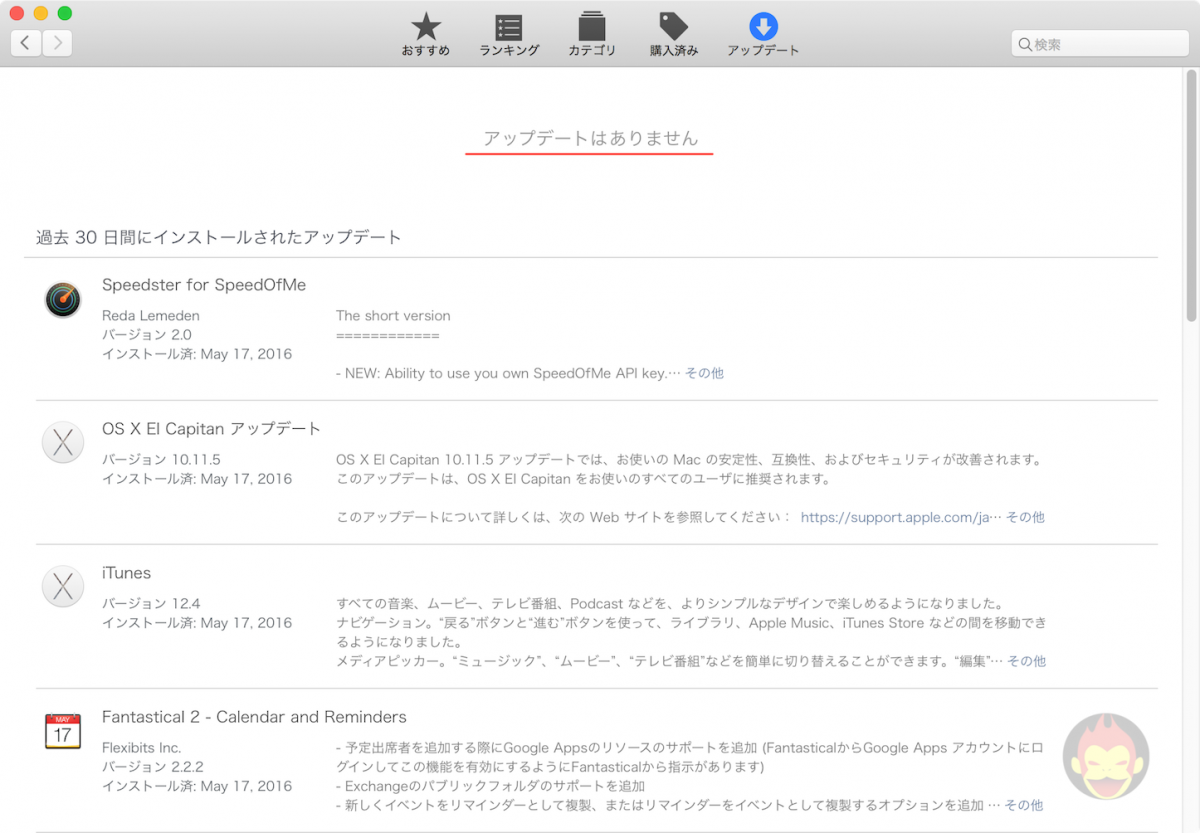Expand その他 for the iTunes update
This screenshot has width=1200, height=833.
1026,661
